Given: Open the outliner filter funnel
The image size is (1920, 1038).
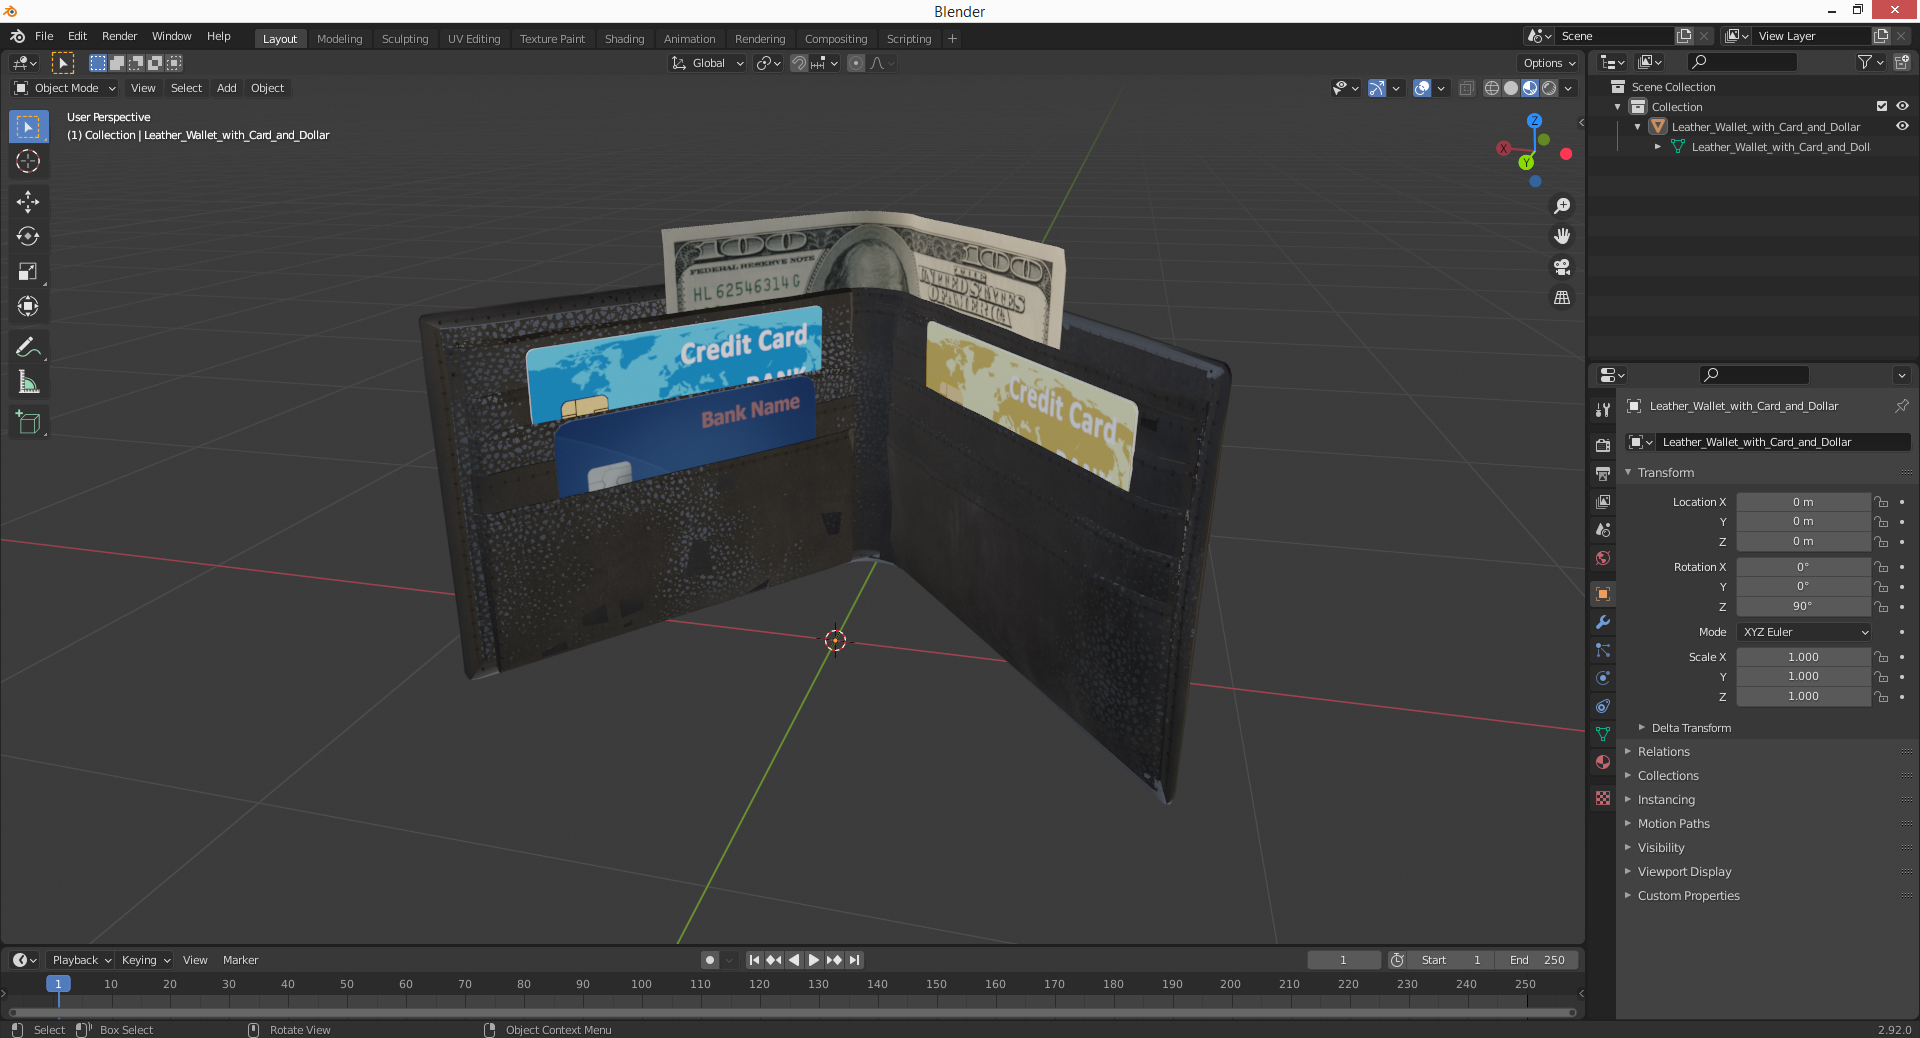Looking at the screenshot, I should (1870, 62).
